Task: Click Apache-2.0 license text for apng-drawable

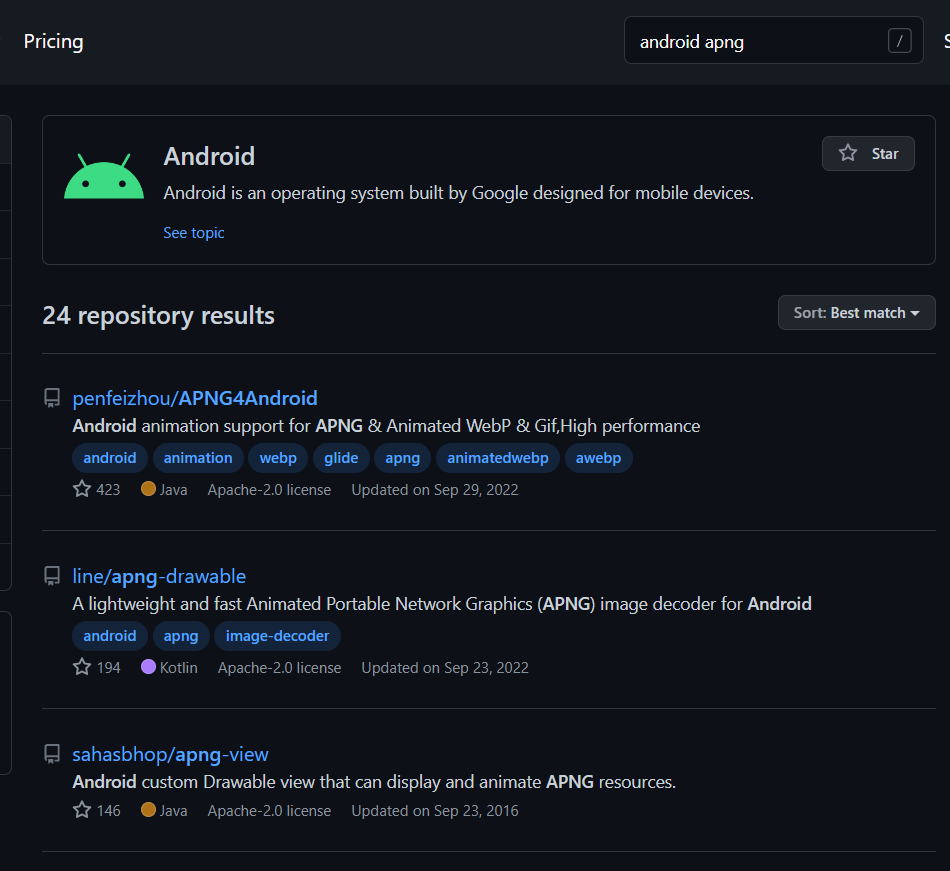Action: point(280,667)
